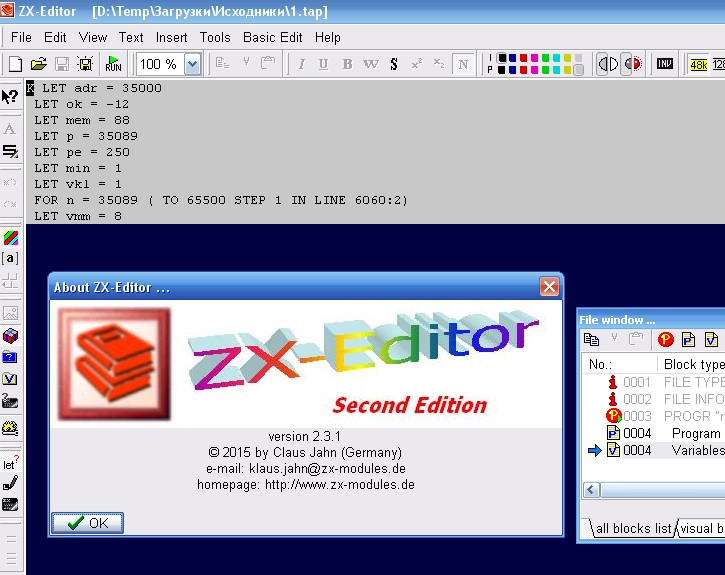
Task: Toggle bold B formatting button
Action: point(347,64)
